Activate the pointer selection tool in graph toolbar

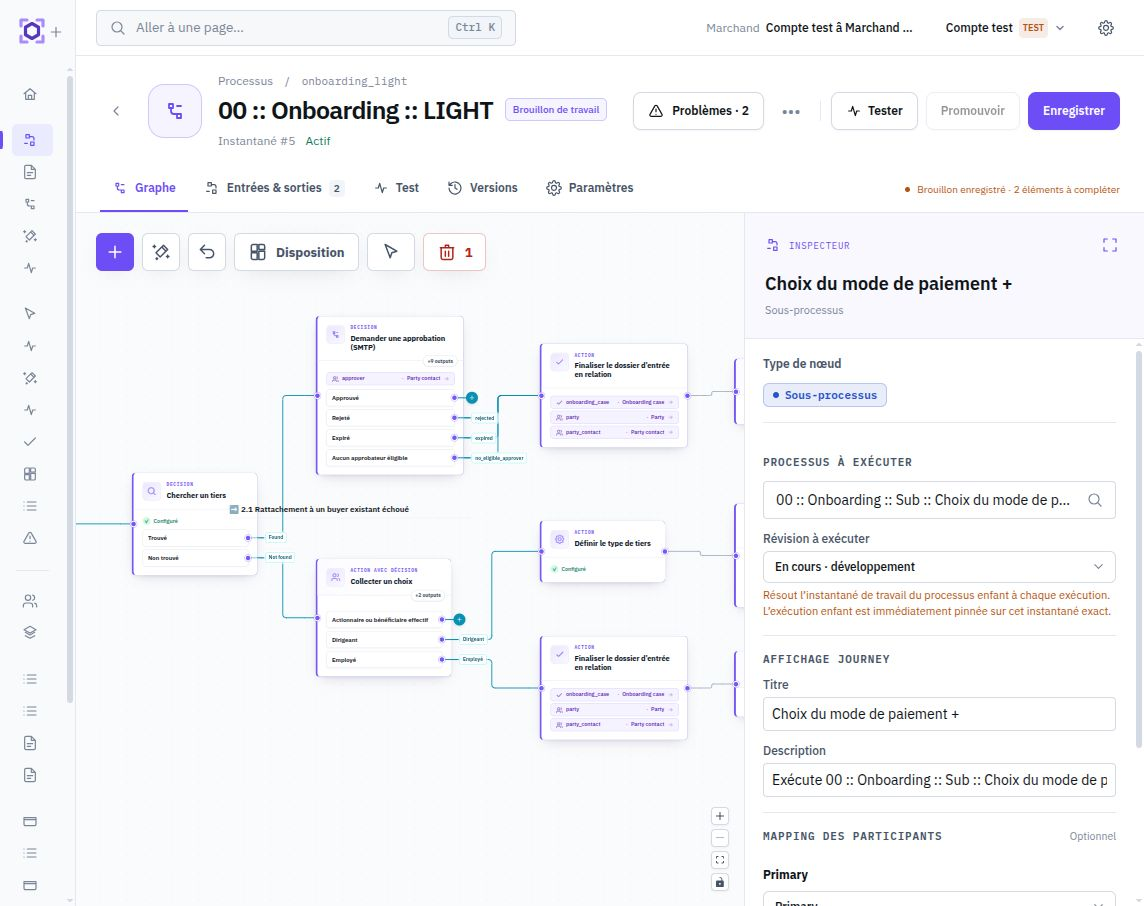coord(391,252)
